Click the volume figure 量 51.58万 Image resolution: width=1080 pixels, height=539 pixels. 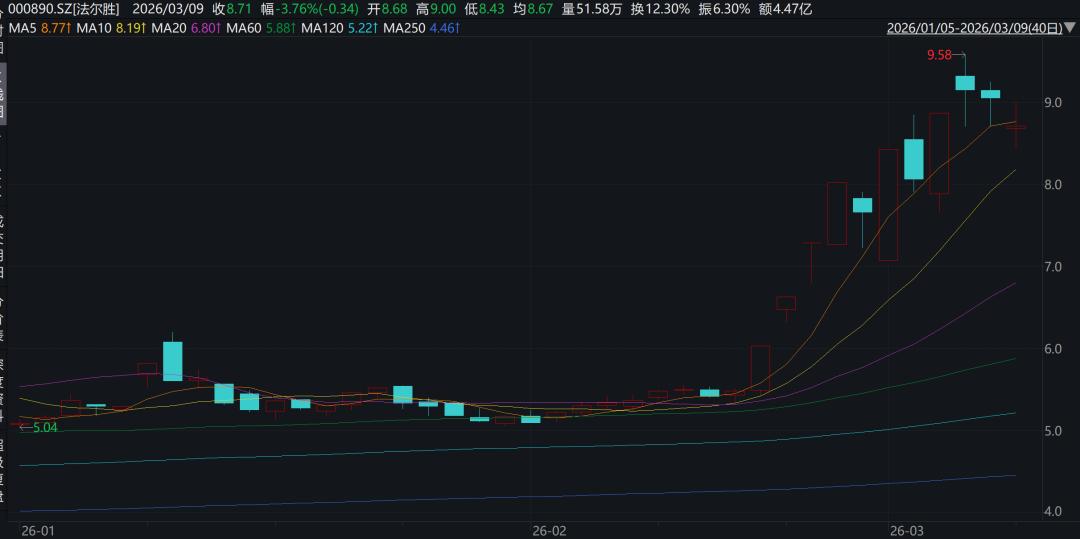593,10
